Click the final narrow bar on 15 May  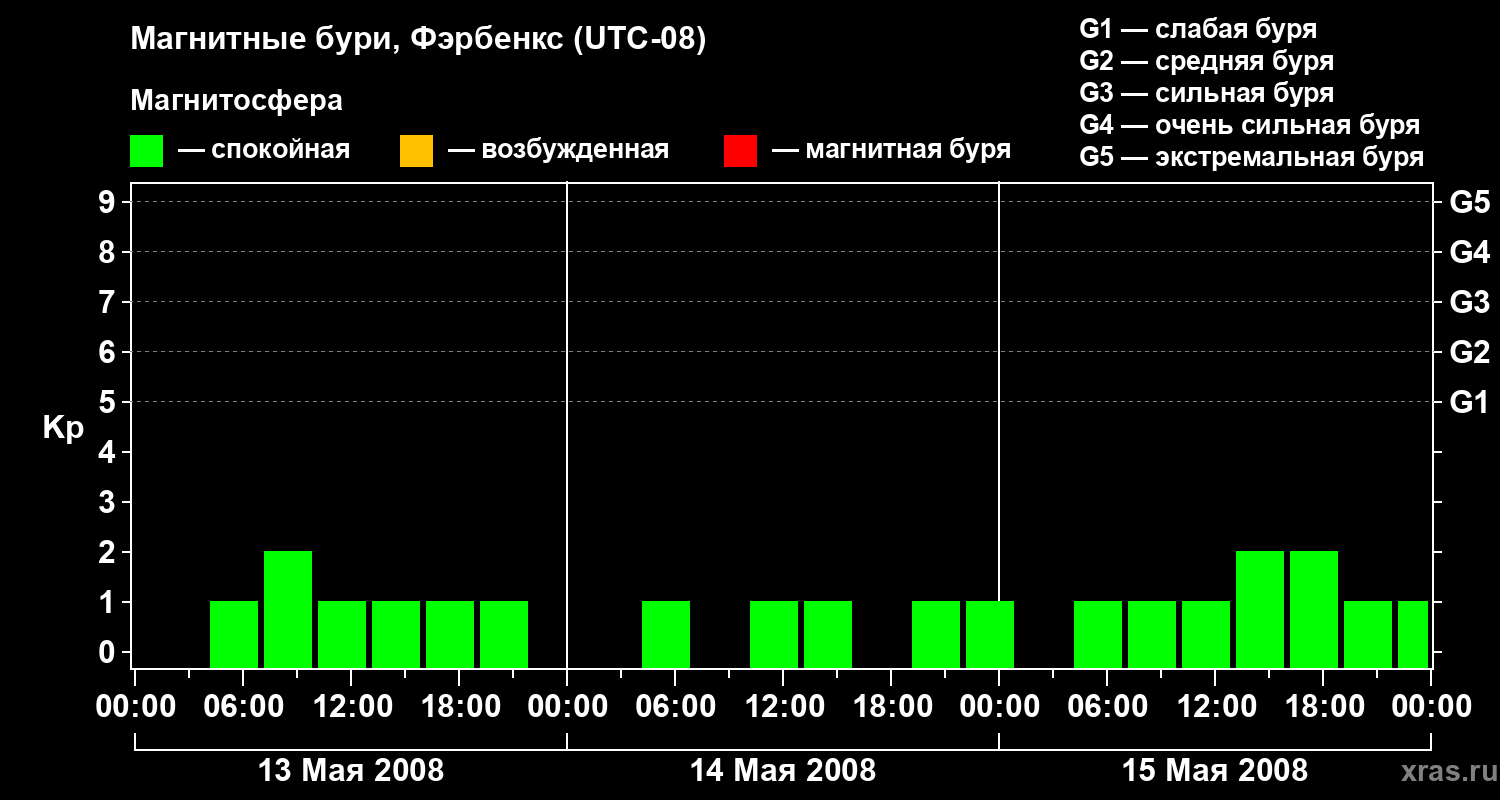click(1413, 634)
